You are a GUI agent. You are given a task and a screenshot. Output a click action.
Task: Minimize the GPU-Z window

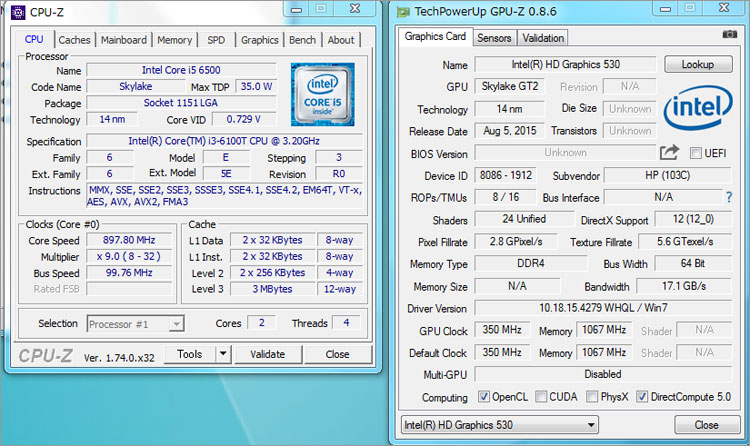[665, 9]
